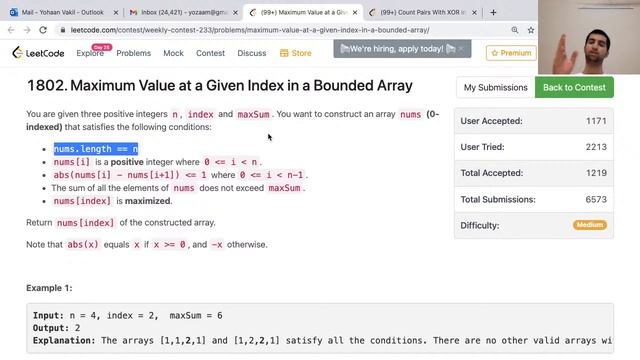Open the Discuss section

251,53
